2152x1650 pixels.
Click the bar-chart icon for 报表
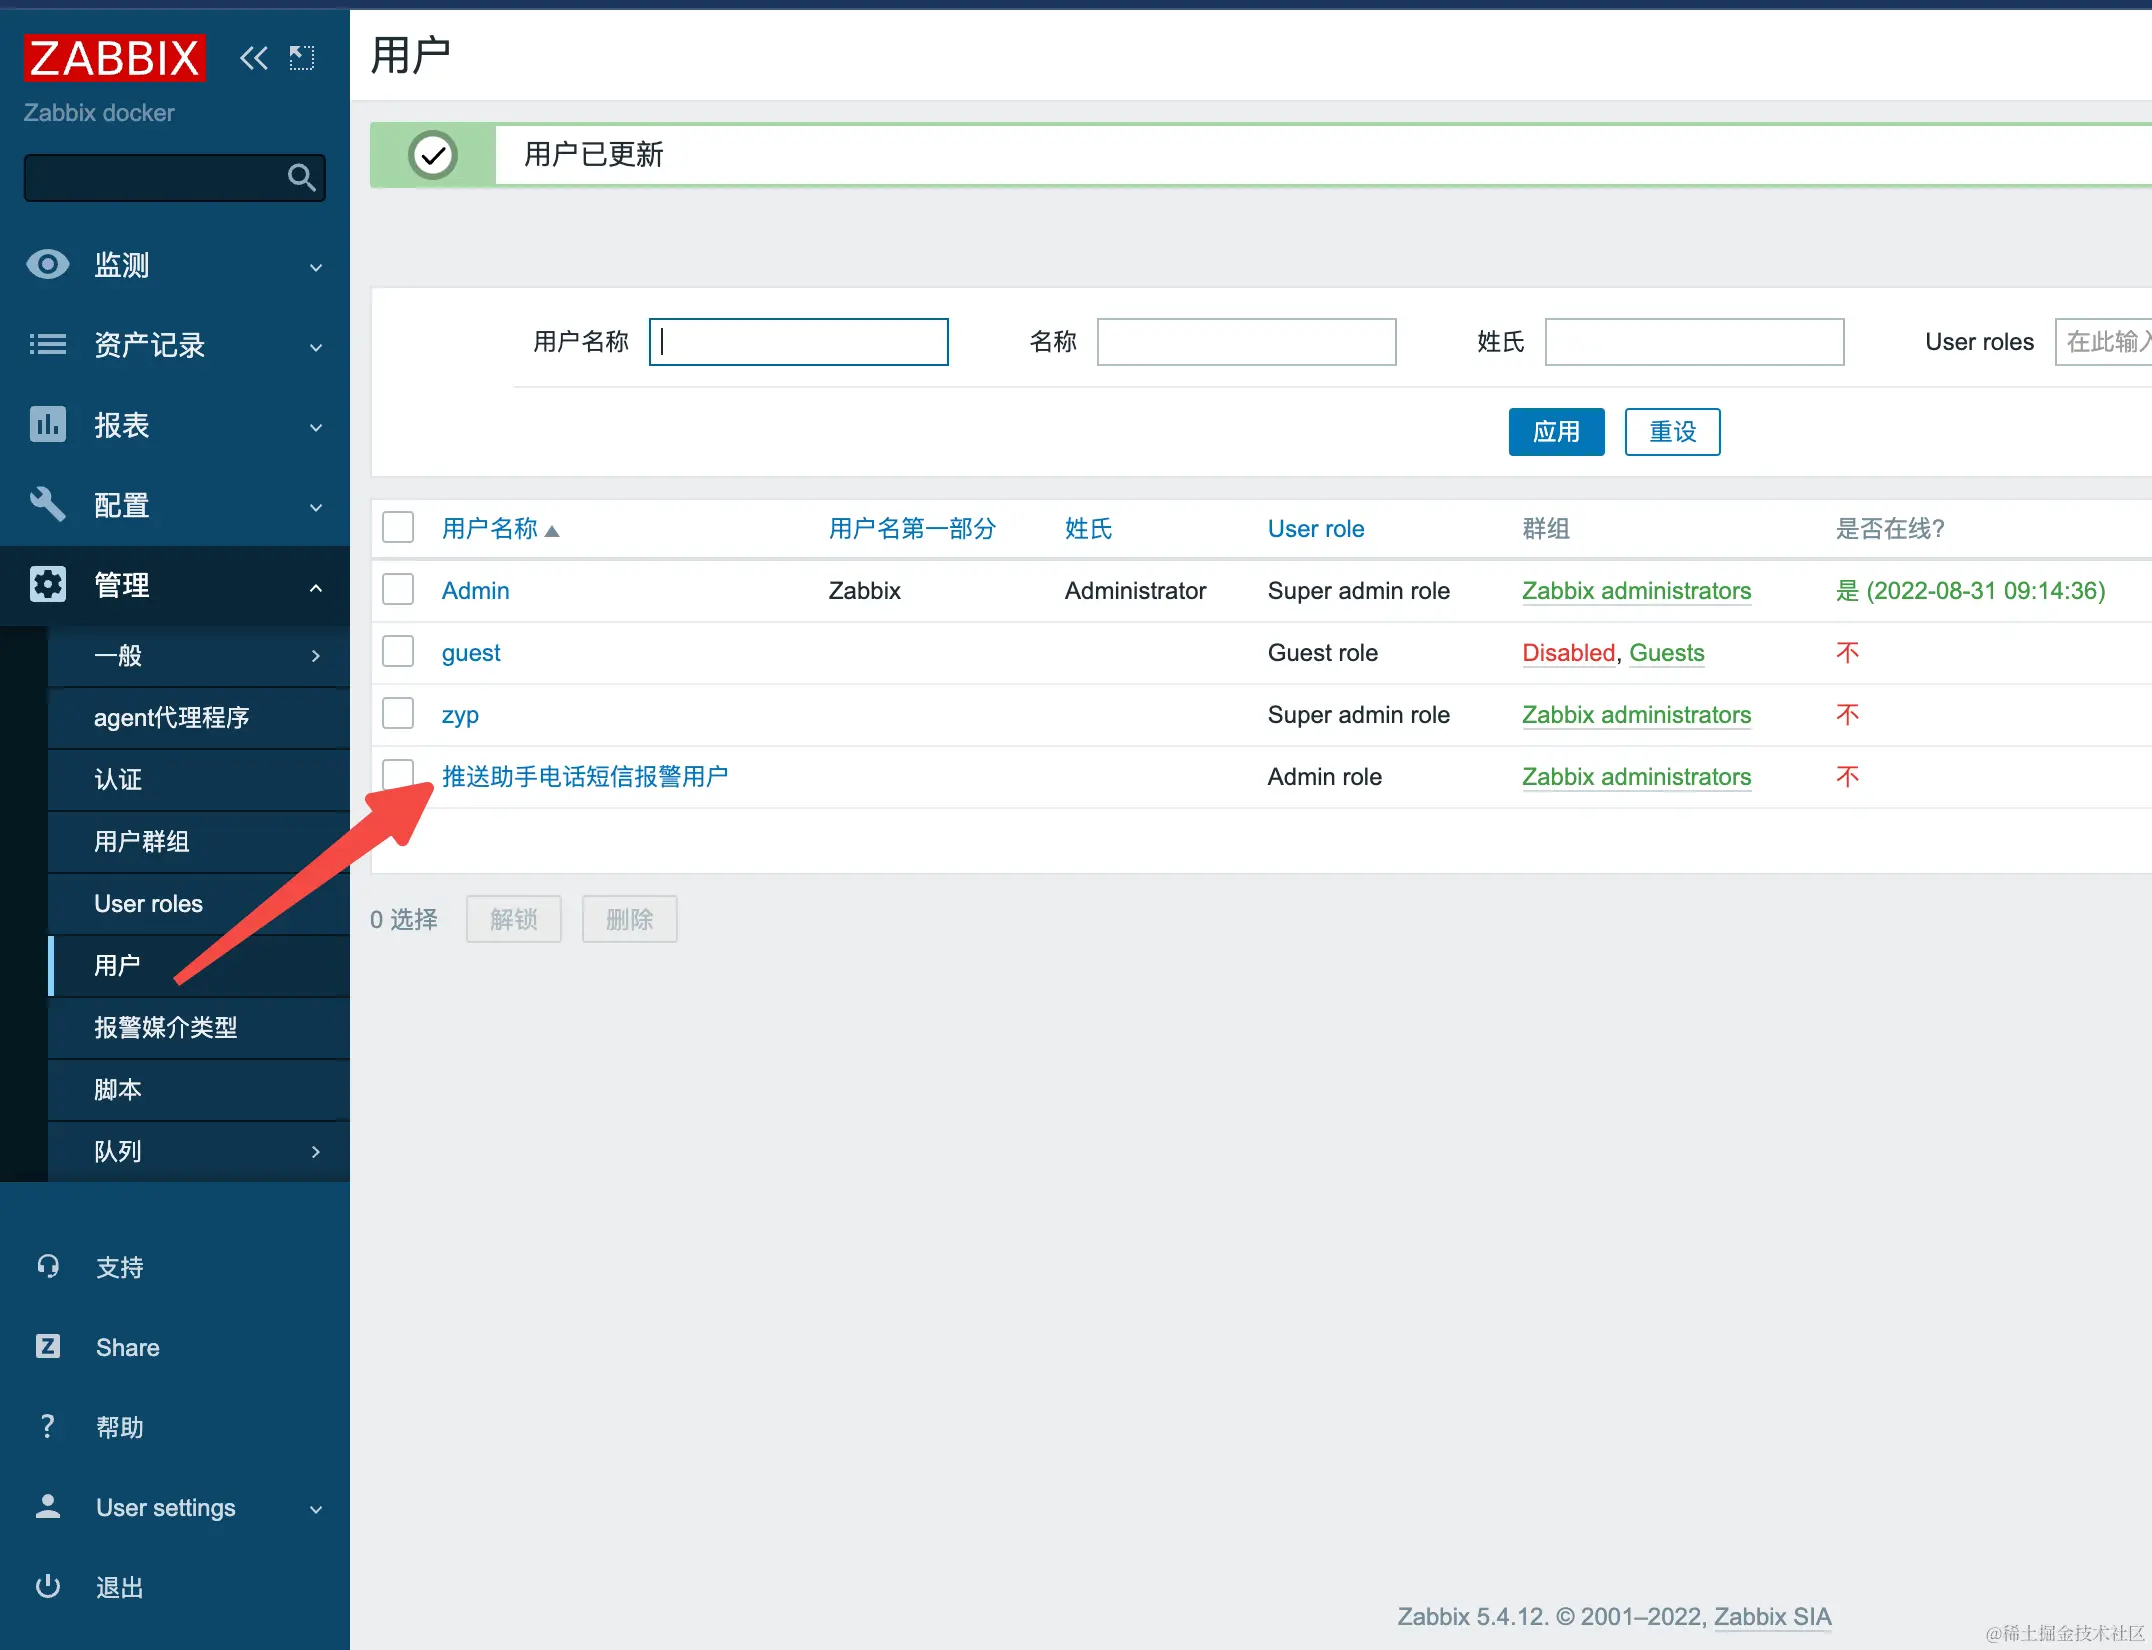pyautogui.click(x=47, y=425)
